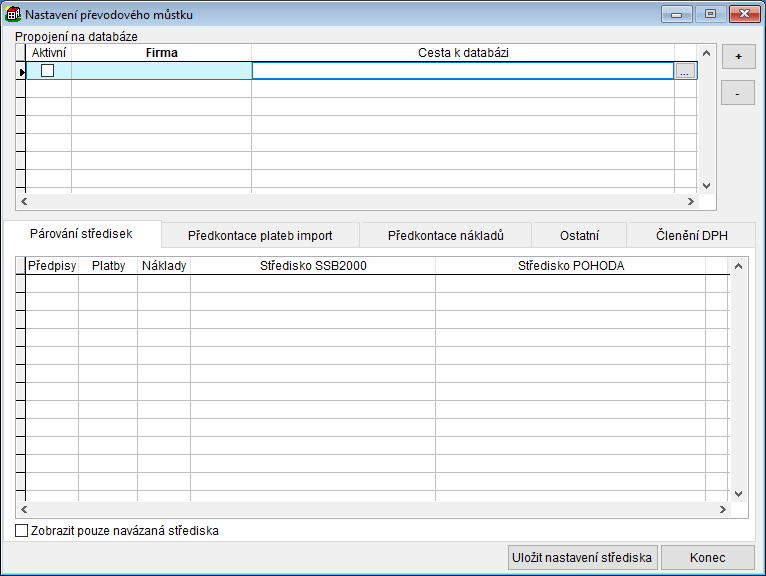Click the minus button to remove a connection
Image resolution: width=766 pixels, height=576 pixels.
point(738,93)
